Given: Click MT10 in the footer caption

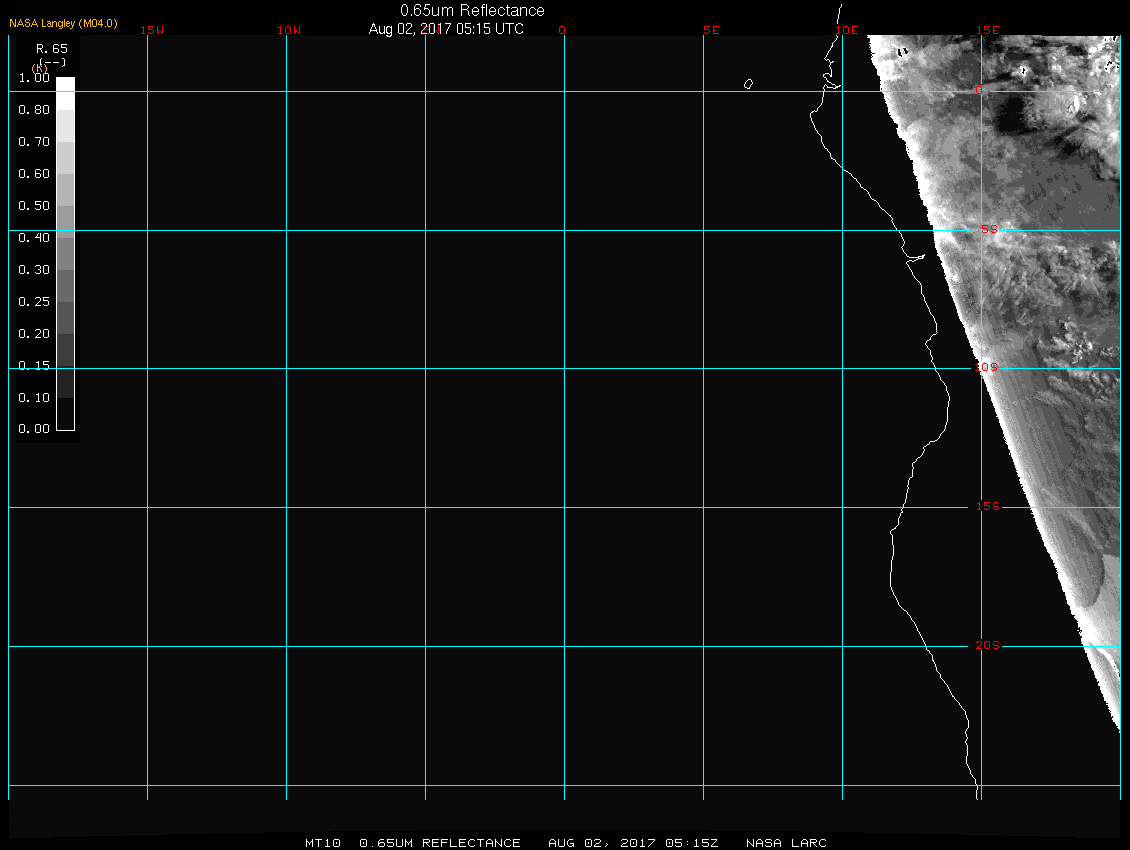Looking at the screenshot, I should [323, 843].
